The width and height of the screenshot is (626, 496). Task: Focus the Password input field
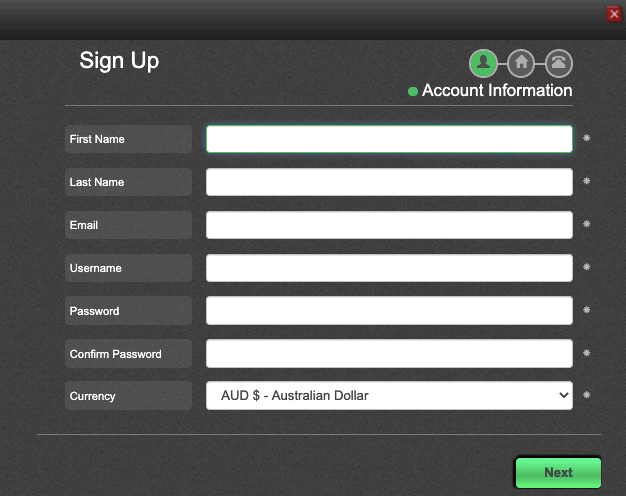tap(389, 311)
